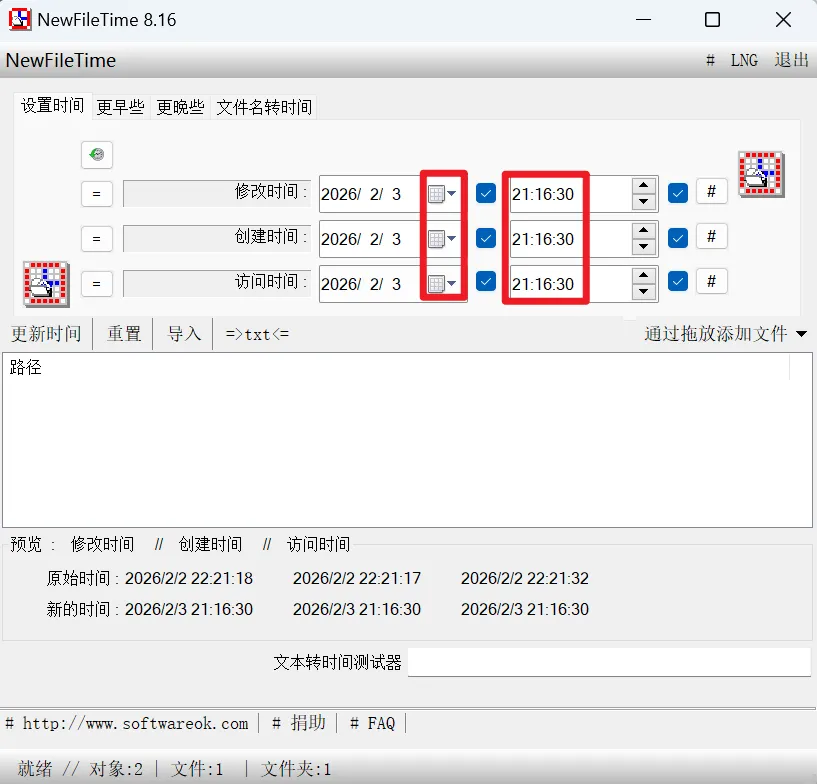The width and height of the screenshot is (817, 784).
Task: Click the # button in 创建时间 row
Action: 712,236
